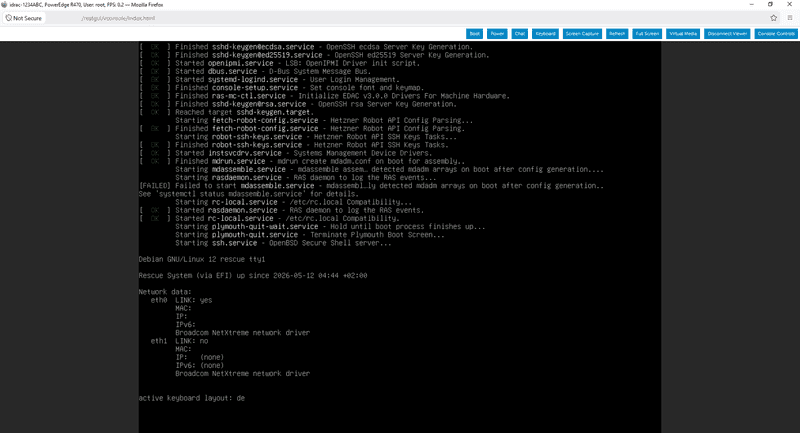The image size is (800, 433).
Task: Open the Chat button
Action: [519, 34]
